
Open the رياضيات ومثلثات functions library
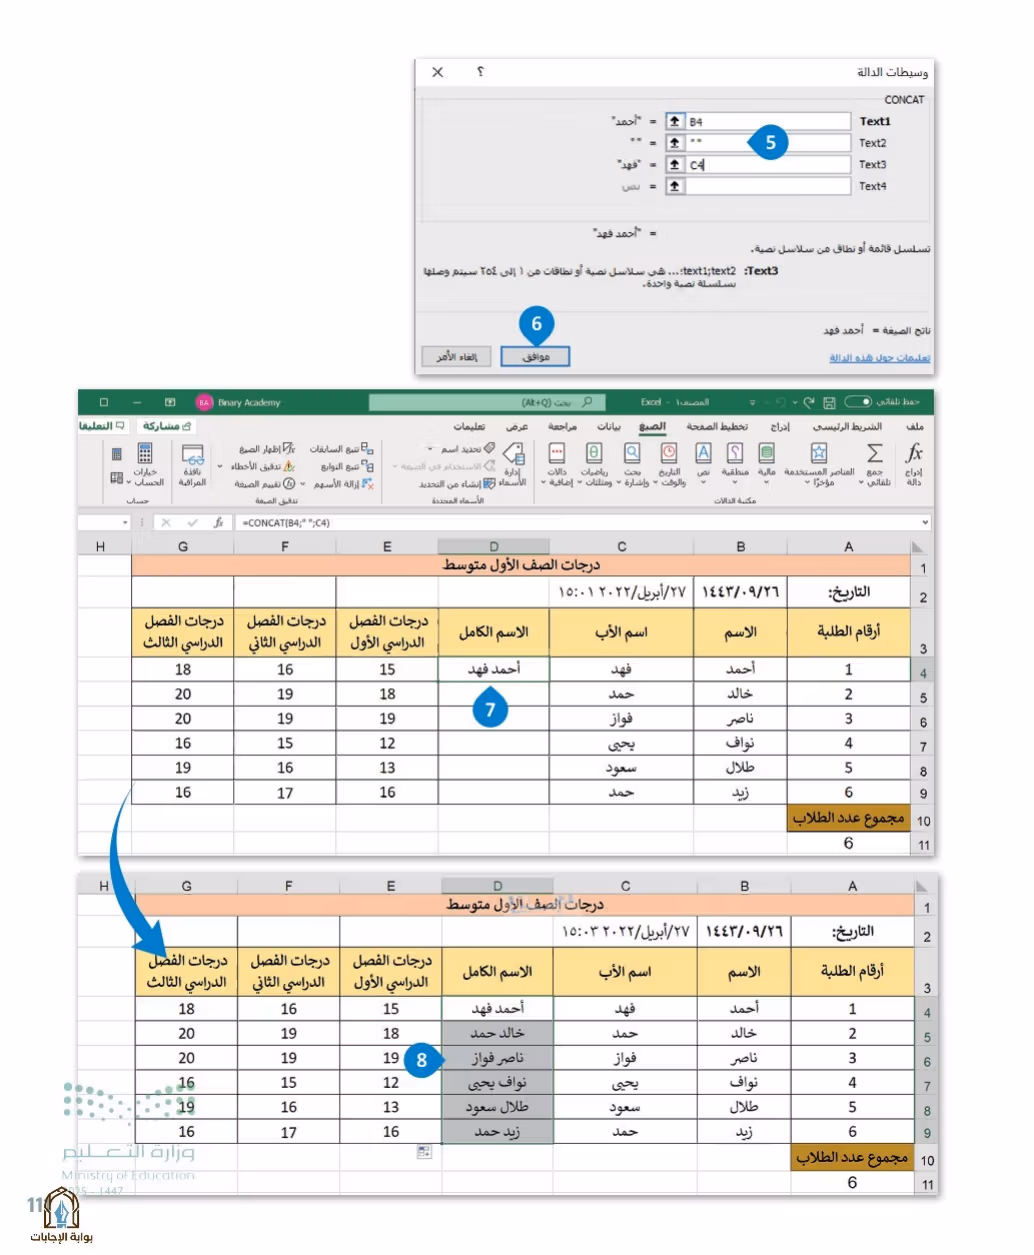click(595, 464)
